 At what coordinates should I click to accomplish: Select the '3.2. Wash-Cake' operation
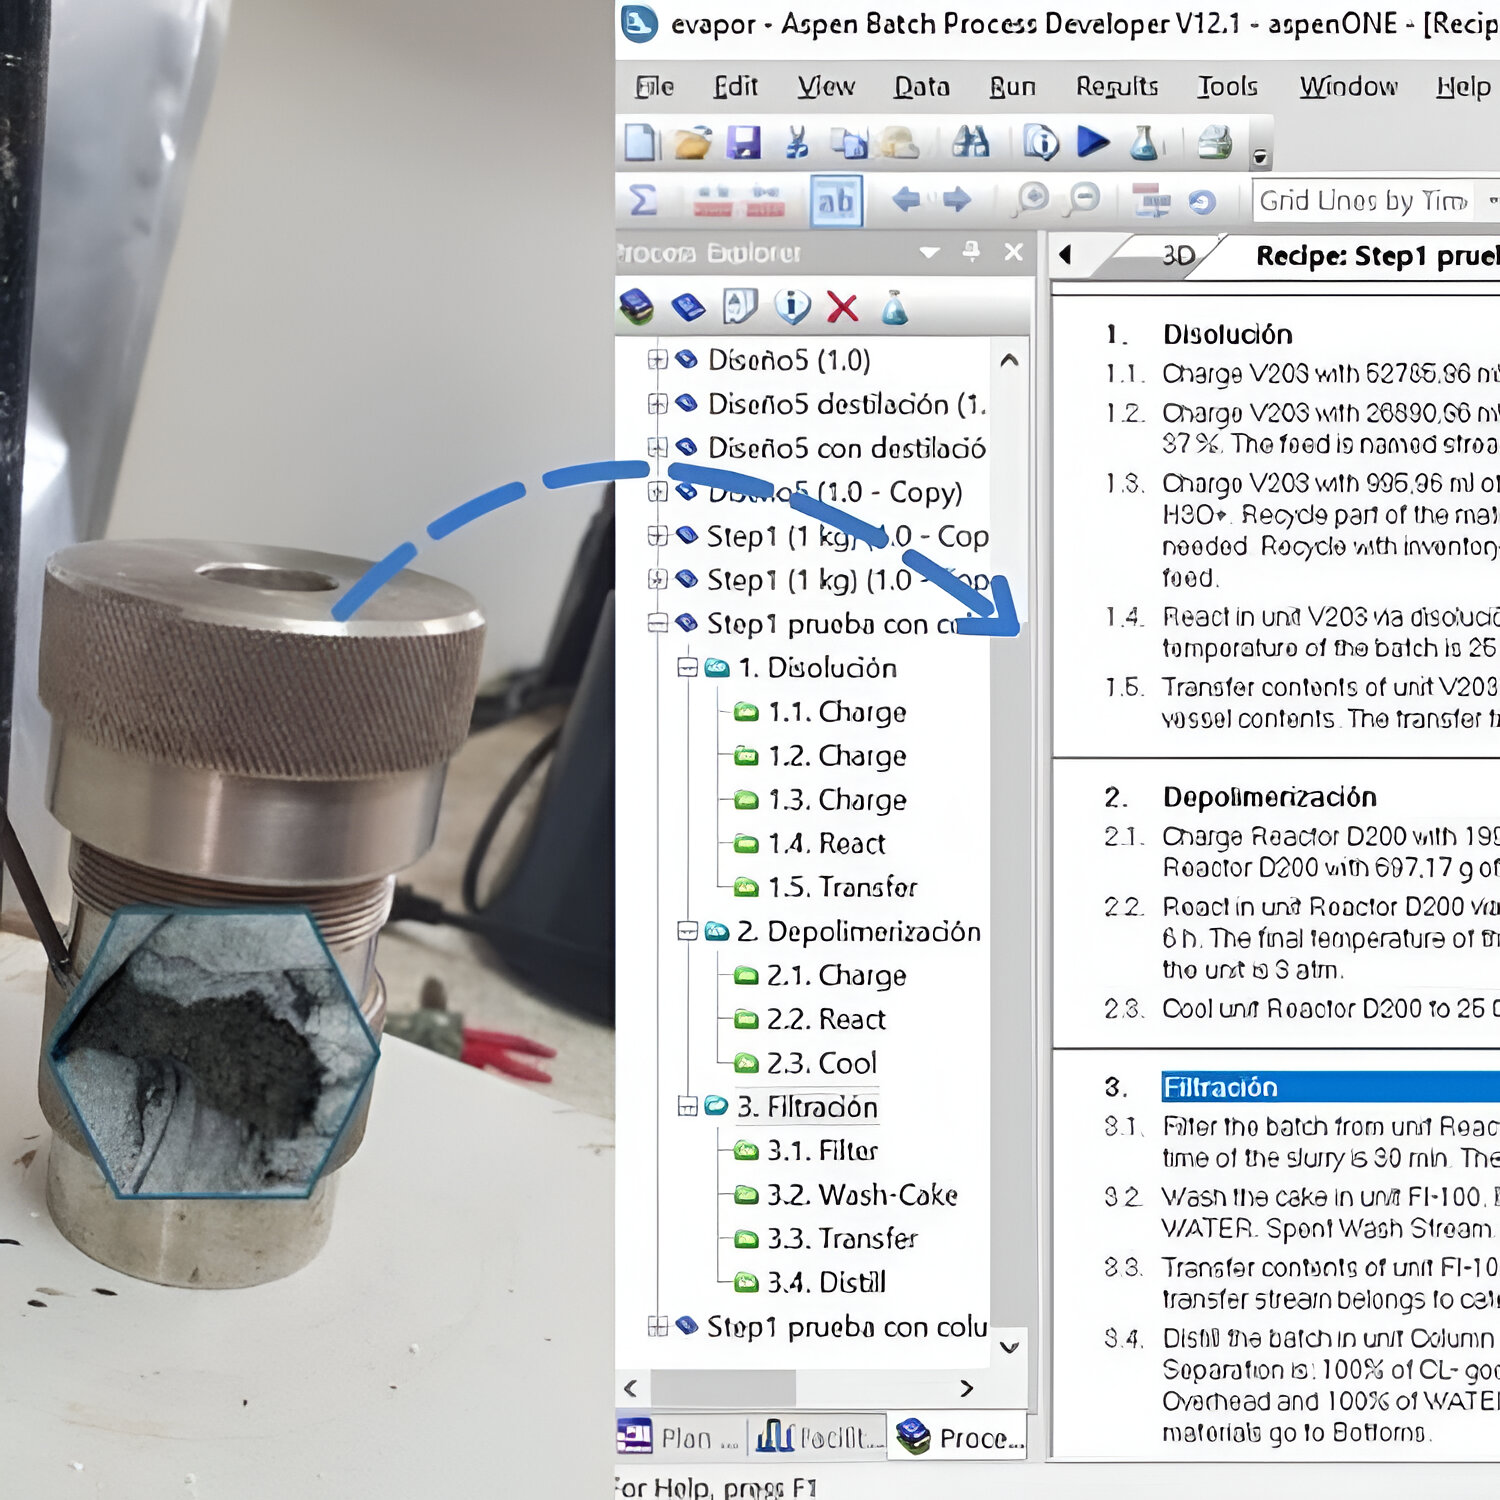(861, 1195)
